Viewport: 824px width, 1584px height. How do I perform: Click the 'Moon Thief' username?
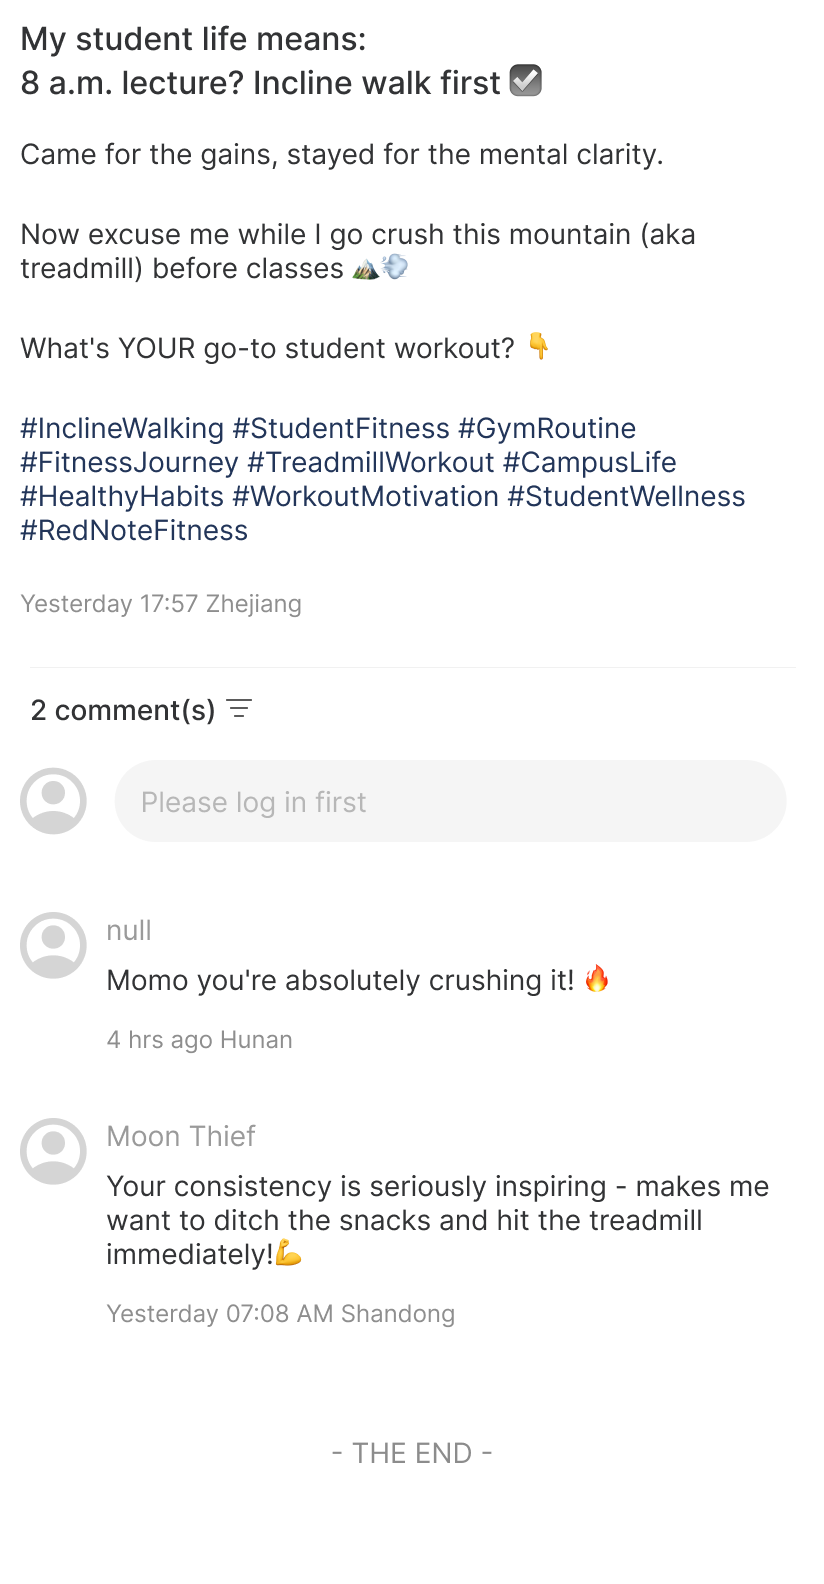(181, 1136)
